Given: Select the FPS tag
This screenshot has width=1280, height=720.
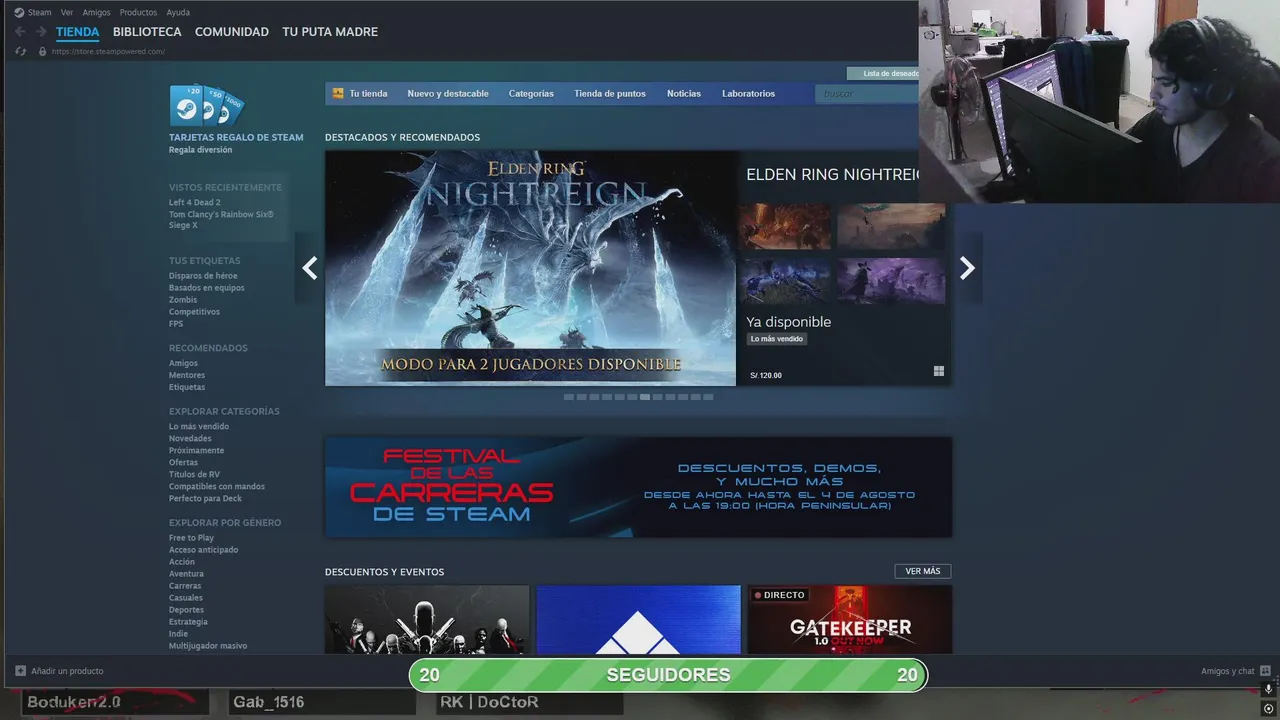Looking at the screenshot, I should click(176, 324).
